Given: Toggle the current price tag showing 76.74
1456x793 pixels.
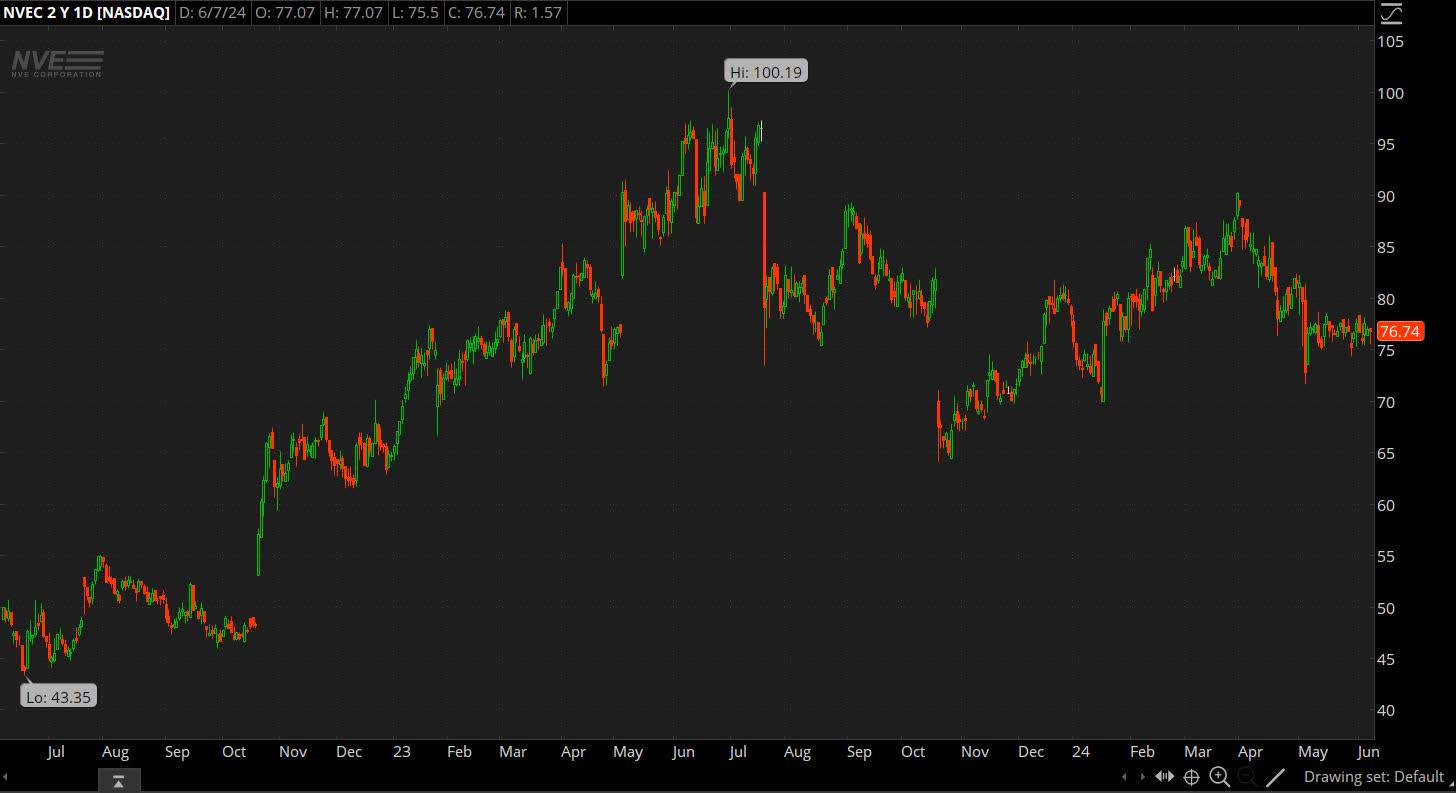Looking at the screenshot, I should (x=1400, y=331).
